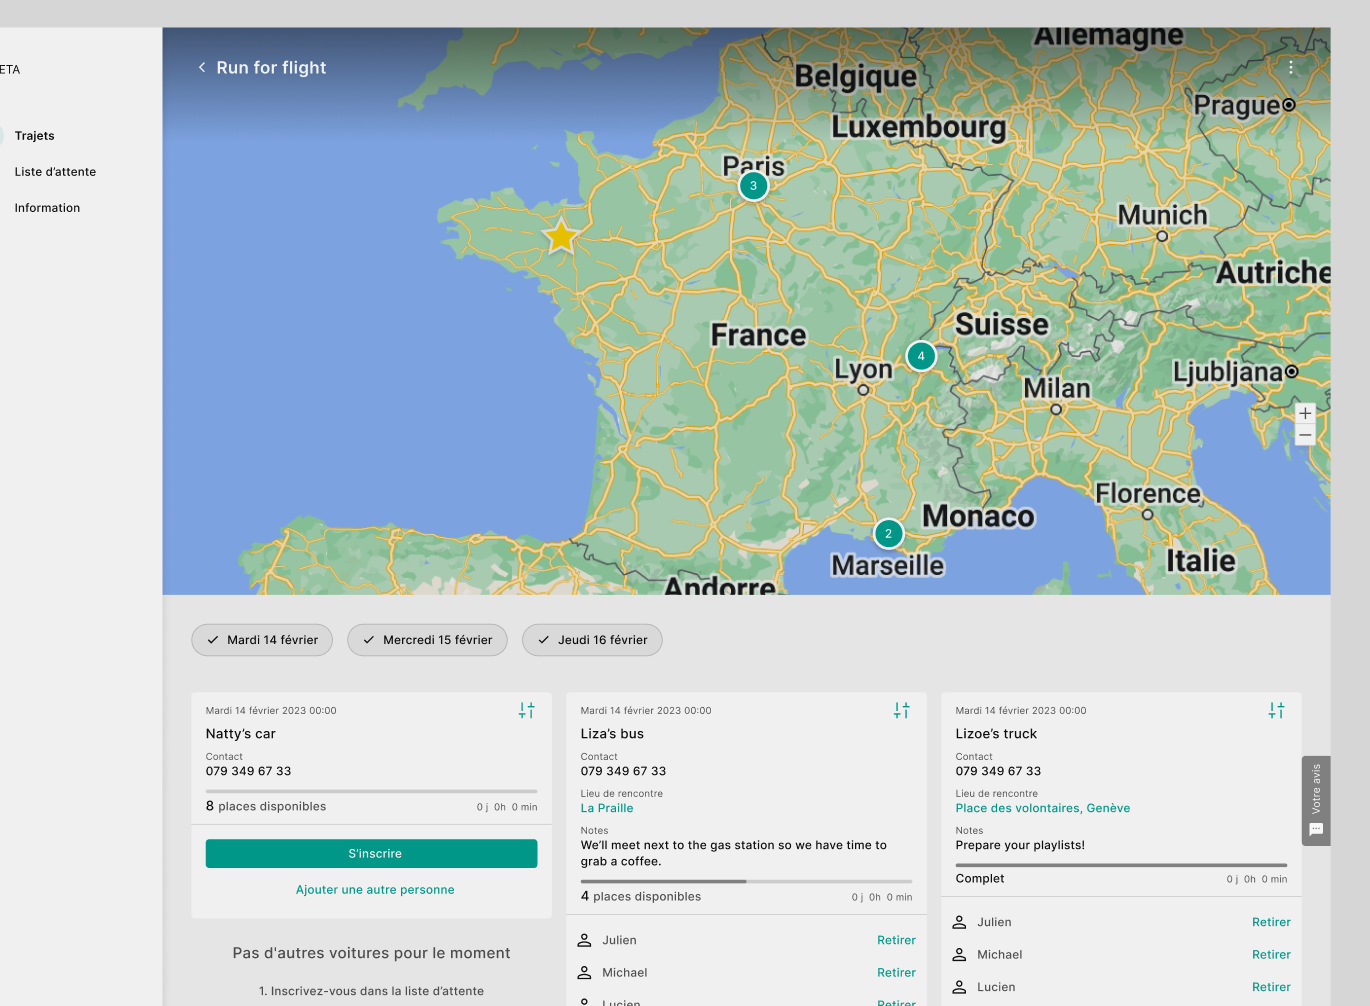Click person icon beside Julien in Lizoe's truck

click(x=959, y=922)
